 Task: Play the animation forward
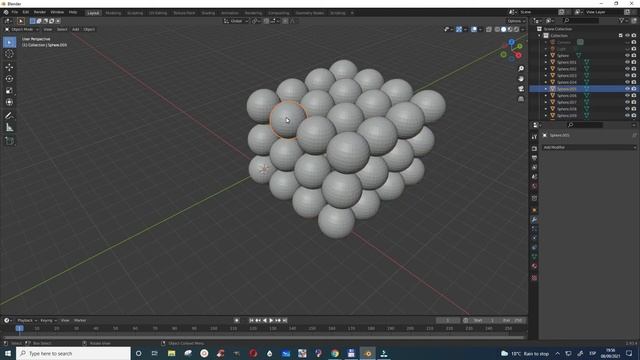pos(271,320)
